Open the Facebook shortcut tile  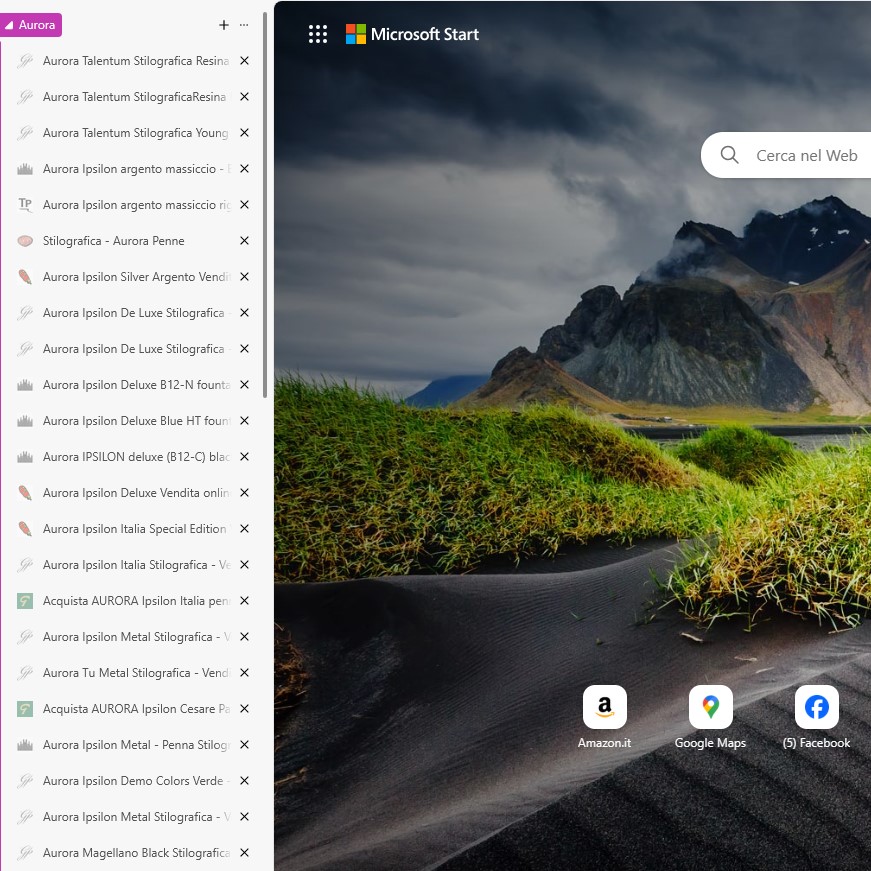click(x=816, y=708)
